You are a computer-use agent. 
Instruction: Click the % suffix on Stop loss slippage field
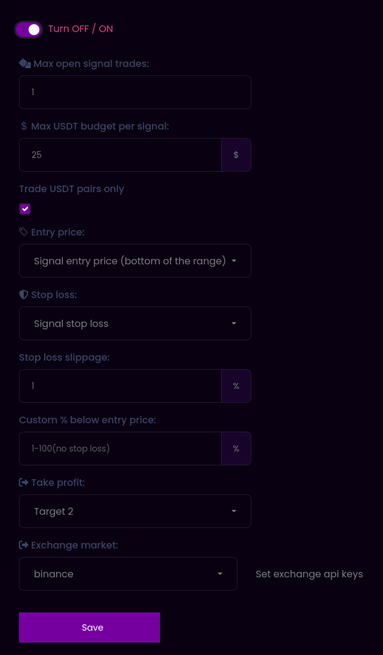coord(236,386)
